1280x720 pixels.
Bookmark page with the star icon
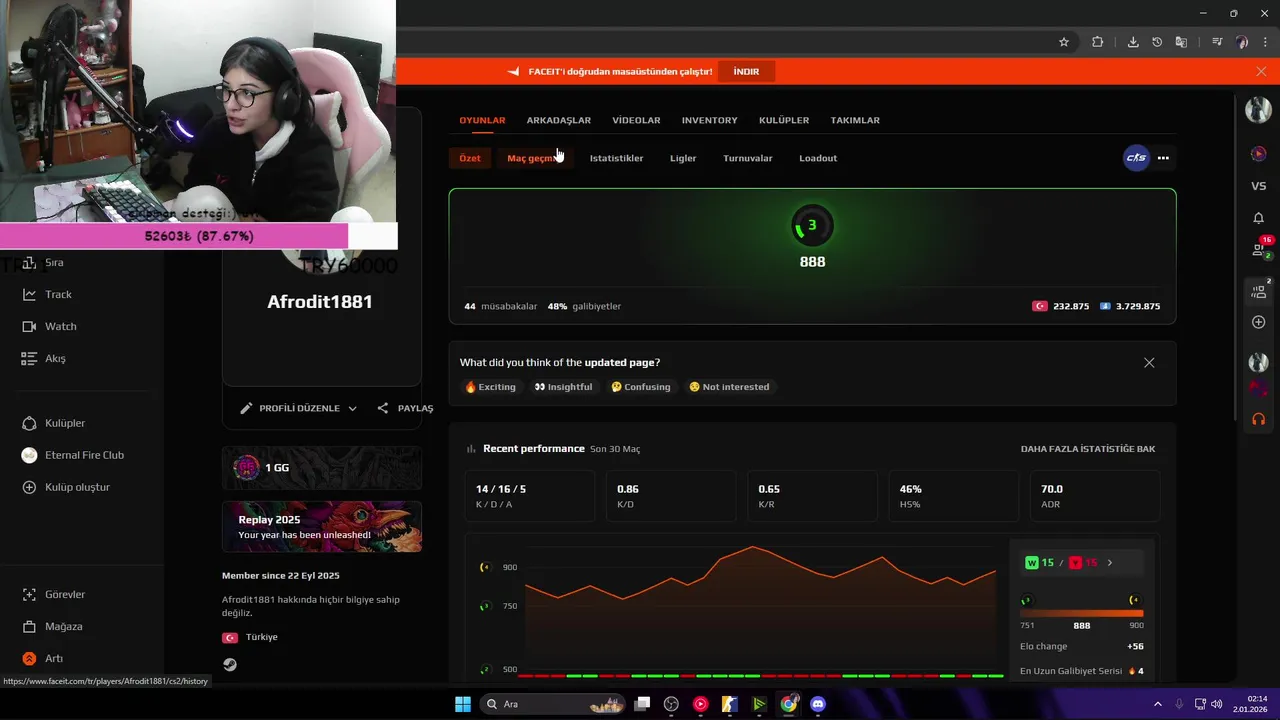[x=1064, y=42]
